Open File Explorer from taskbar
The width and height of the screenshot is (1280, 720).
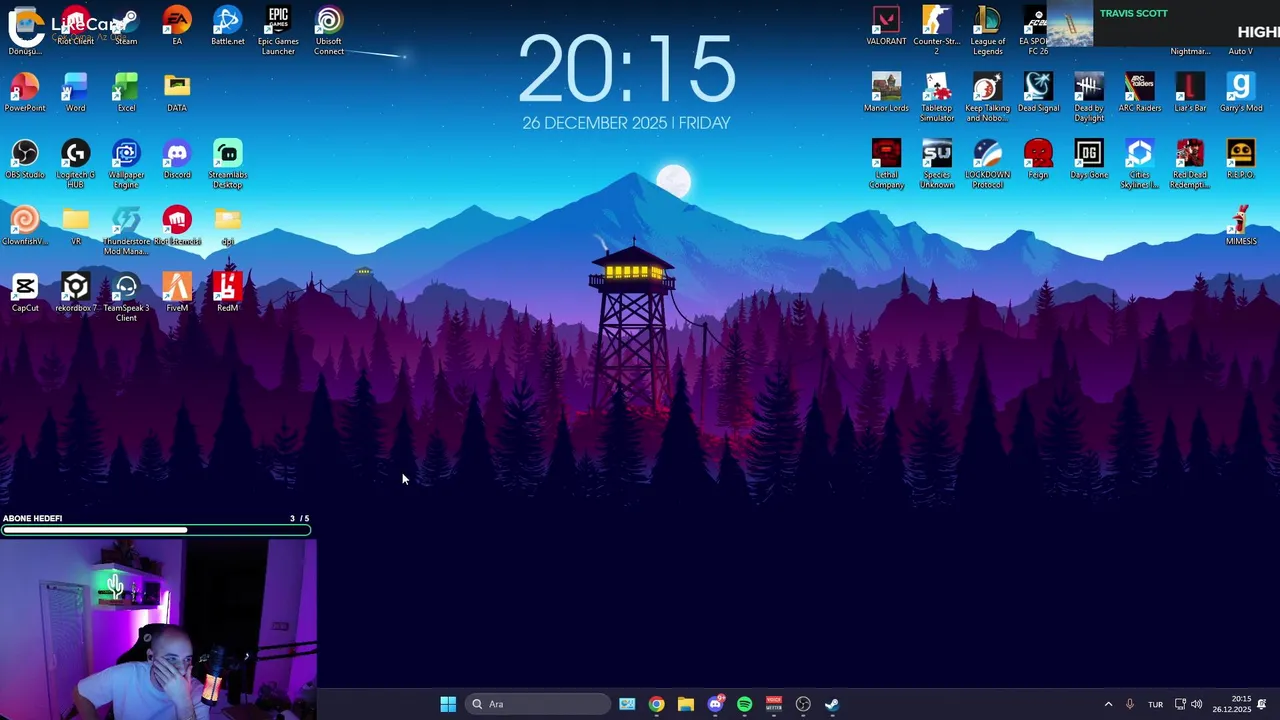click(x=685, y=704)
